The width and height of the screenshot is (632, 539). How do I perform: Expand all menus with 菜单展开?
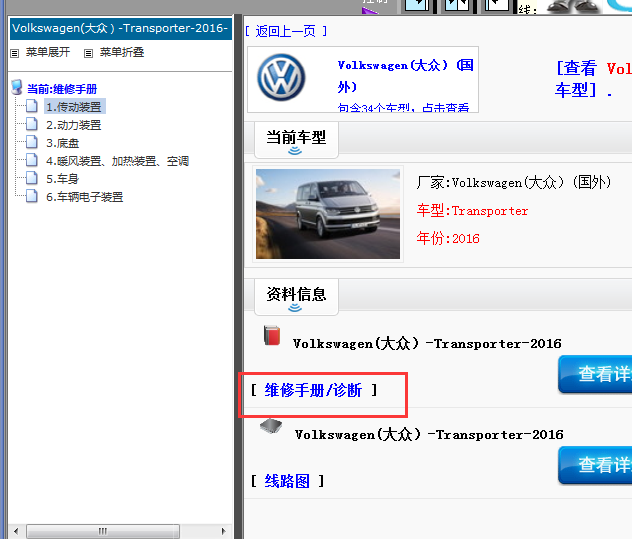(48, 52)
